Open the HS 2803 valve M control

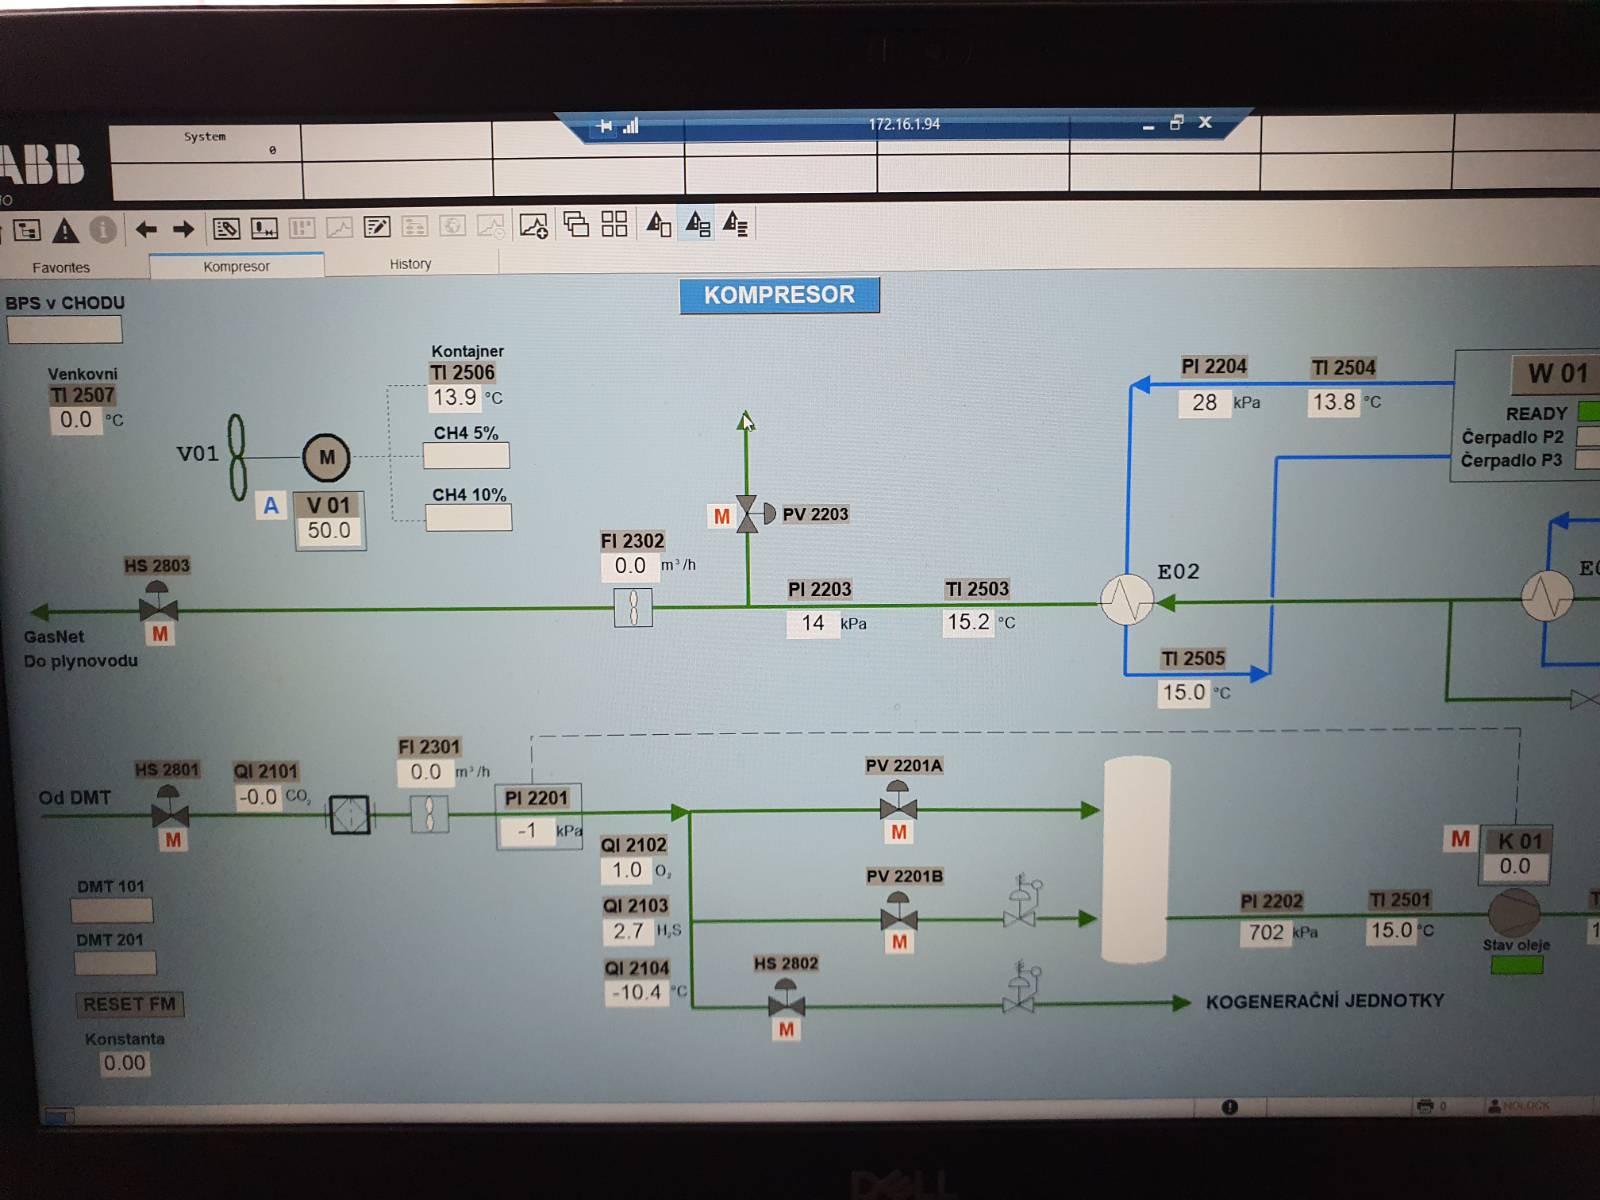pos(160,634)
